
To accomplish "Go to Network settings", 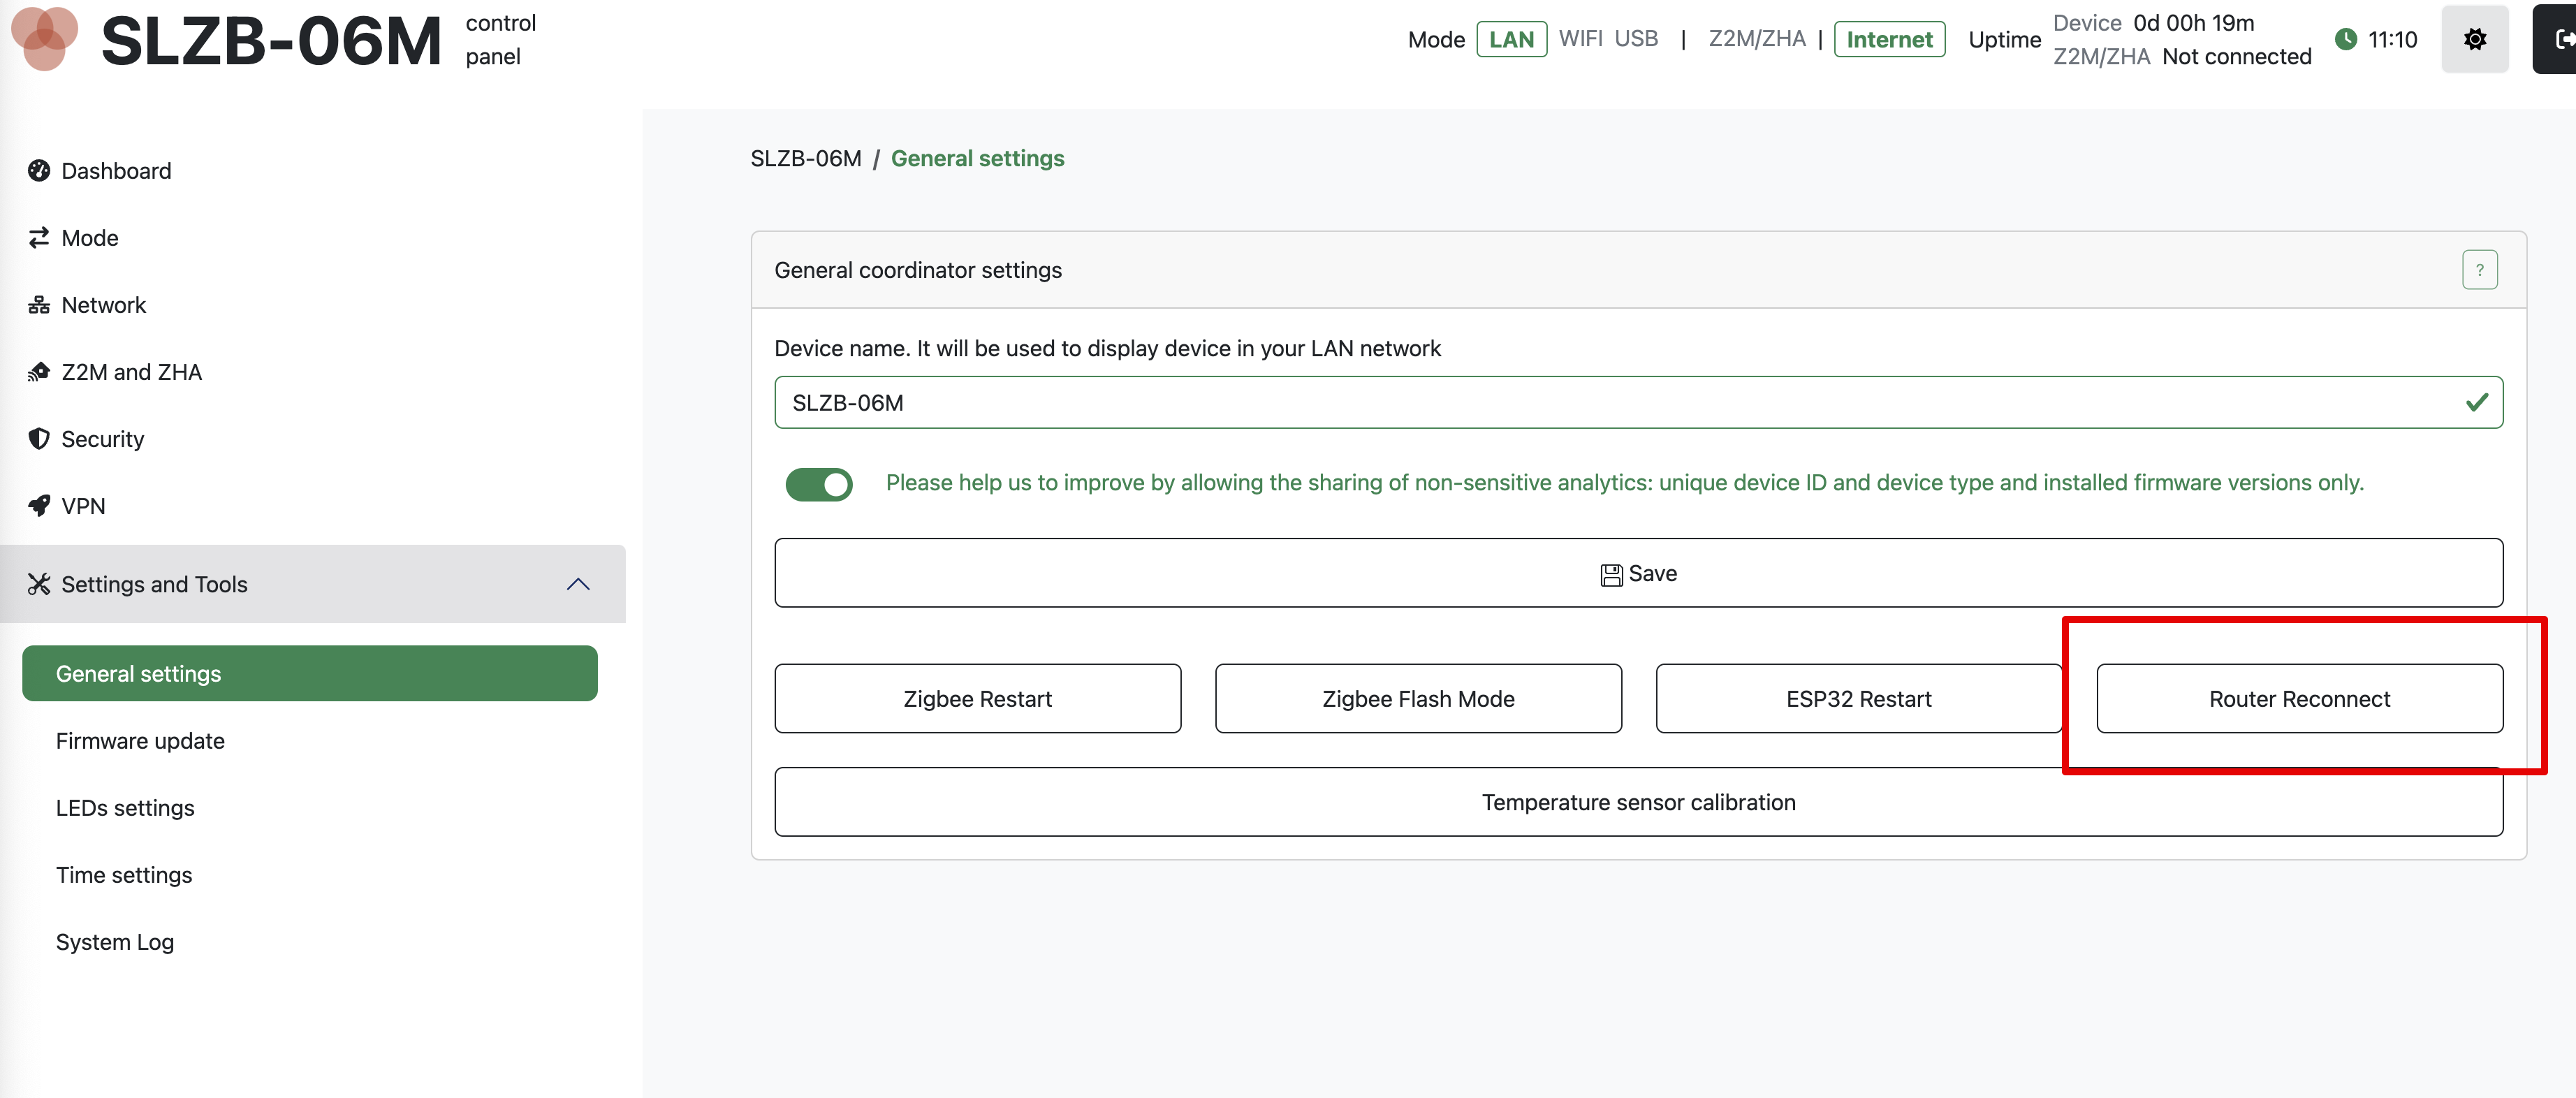I will pos(104,305).
